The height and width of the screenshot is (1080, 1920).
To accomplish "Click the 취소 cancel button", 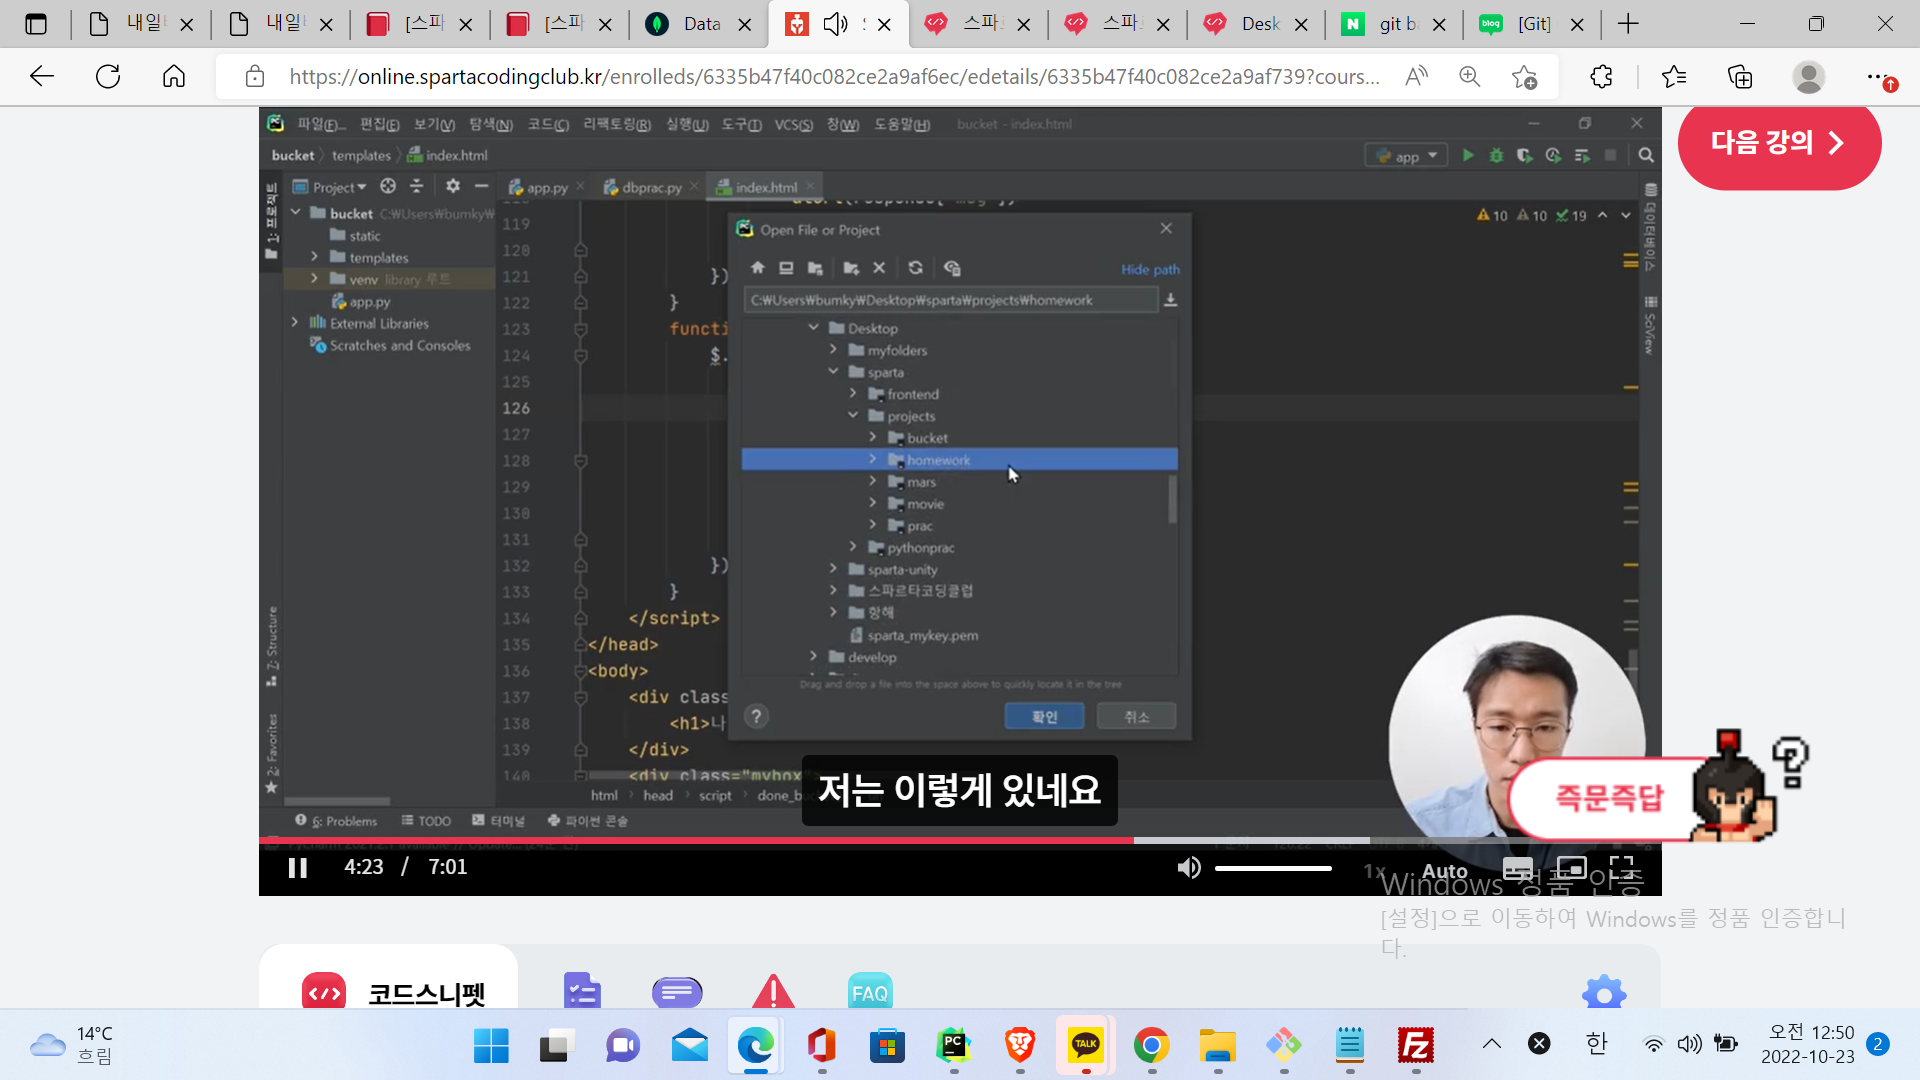I will tap(1136, 717).
